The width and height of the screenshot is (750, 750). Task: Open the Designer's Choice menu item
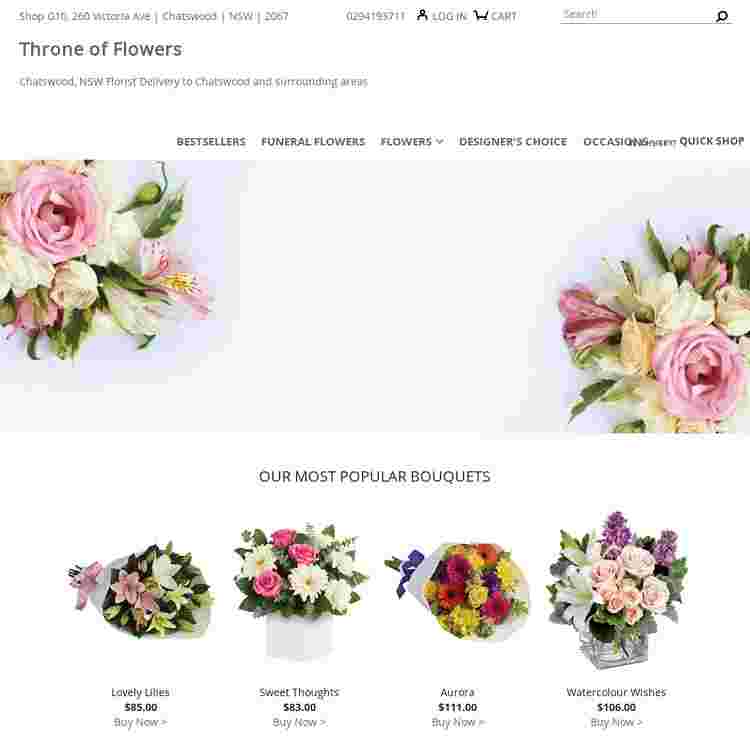tap(513, 142)
